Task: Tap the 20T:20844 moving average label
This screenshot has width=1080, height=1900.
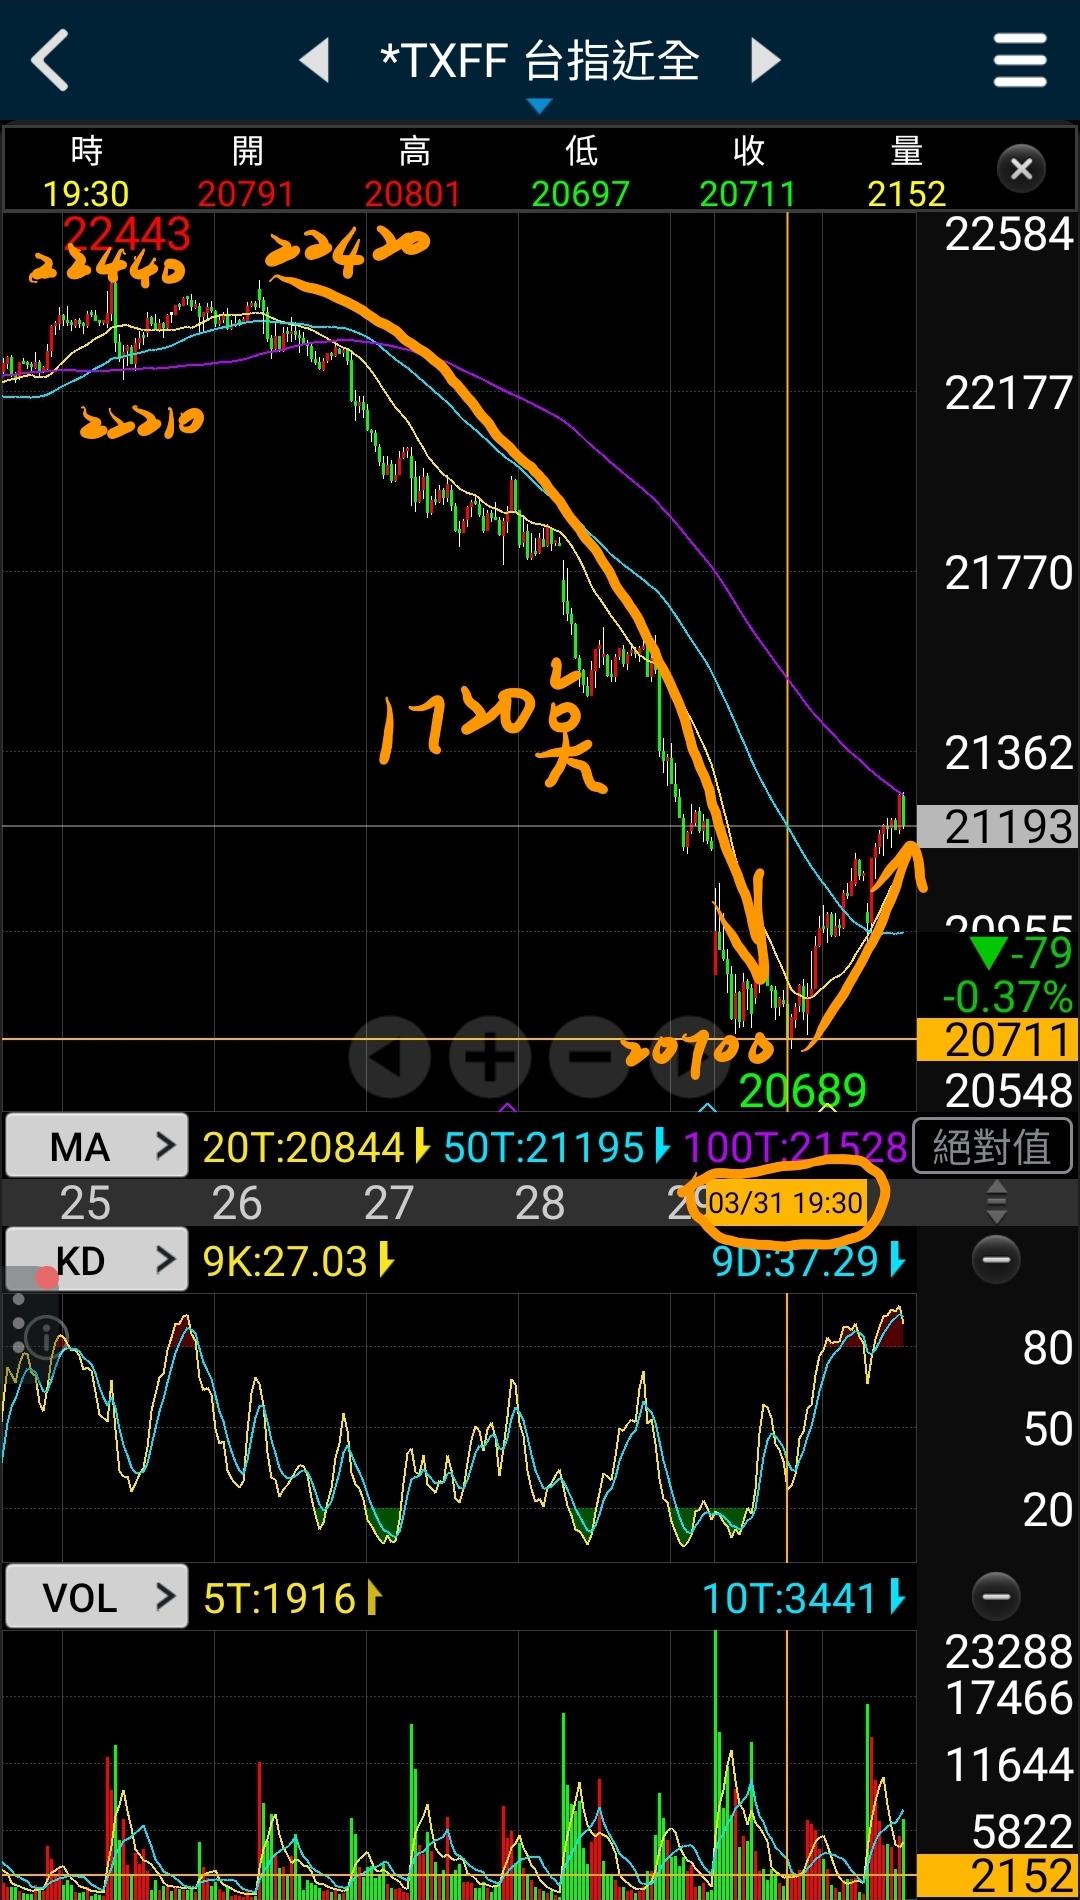Action: pyautogui.click(x=303, y=1147)
